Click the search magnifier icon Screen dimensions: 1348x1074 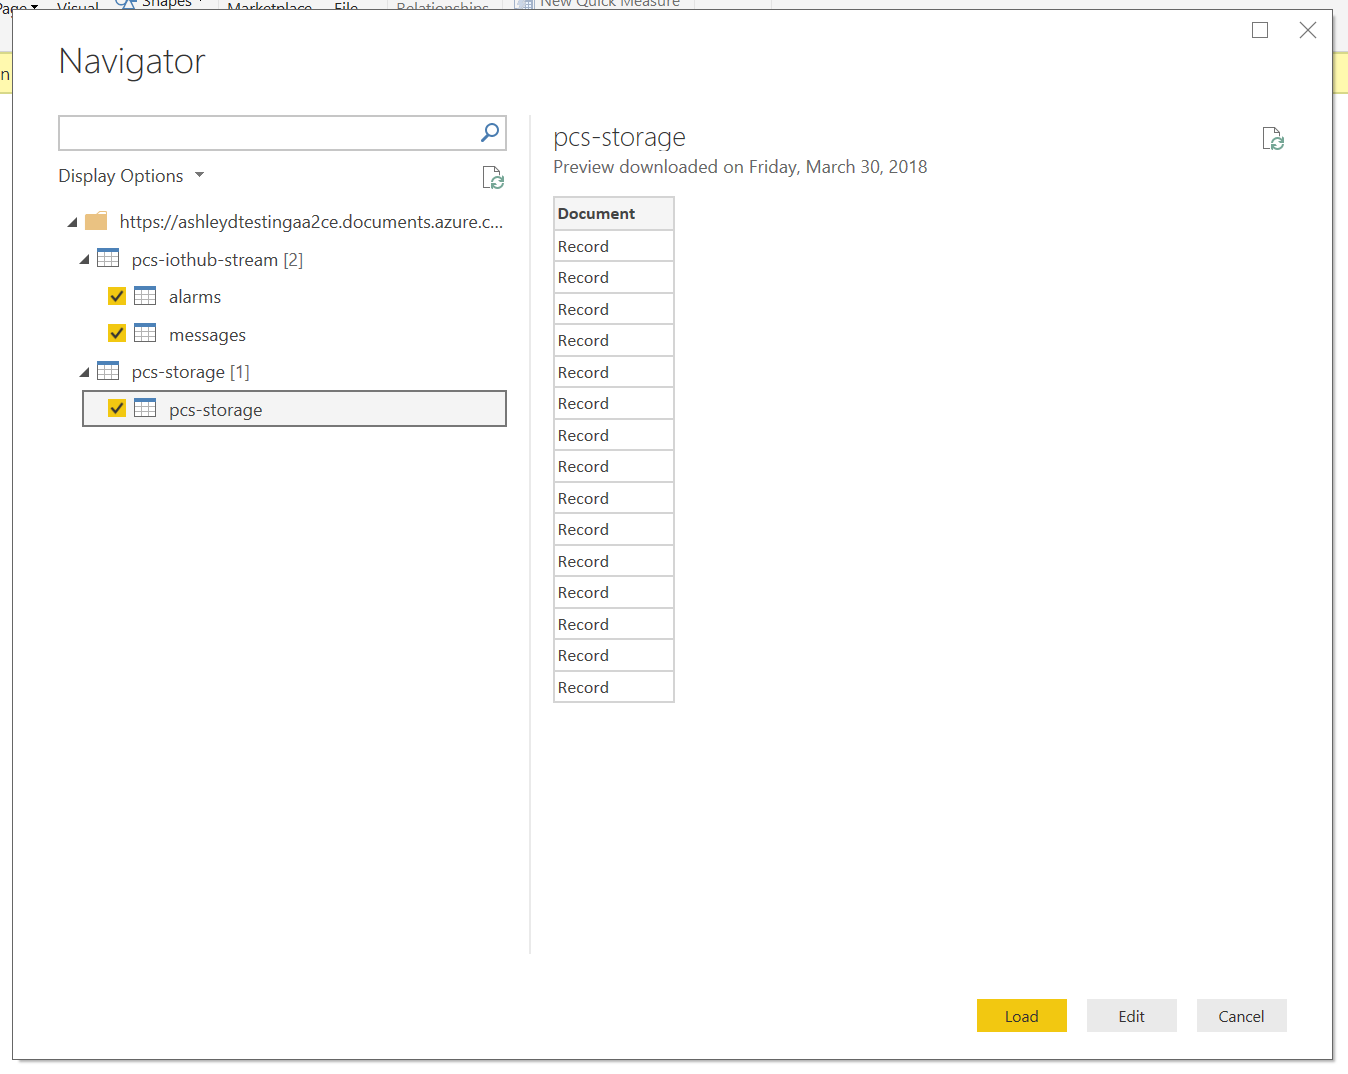point(490,132)
